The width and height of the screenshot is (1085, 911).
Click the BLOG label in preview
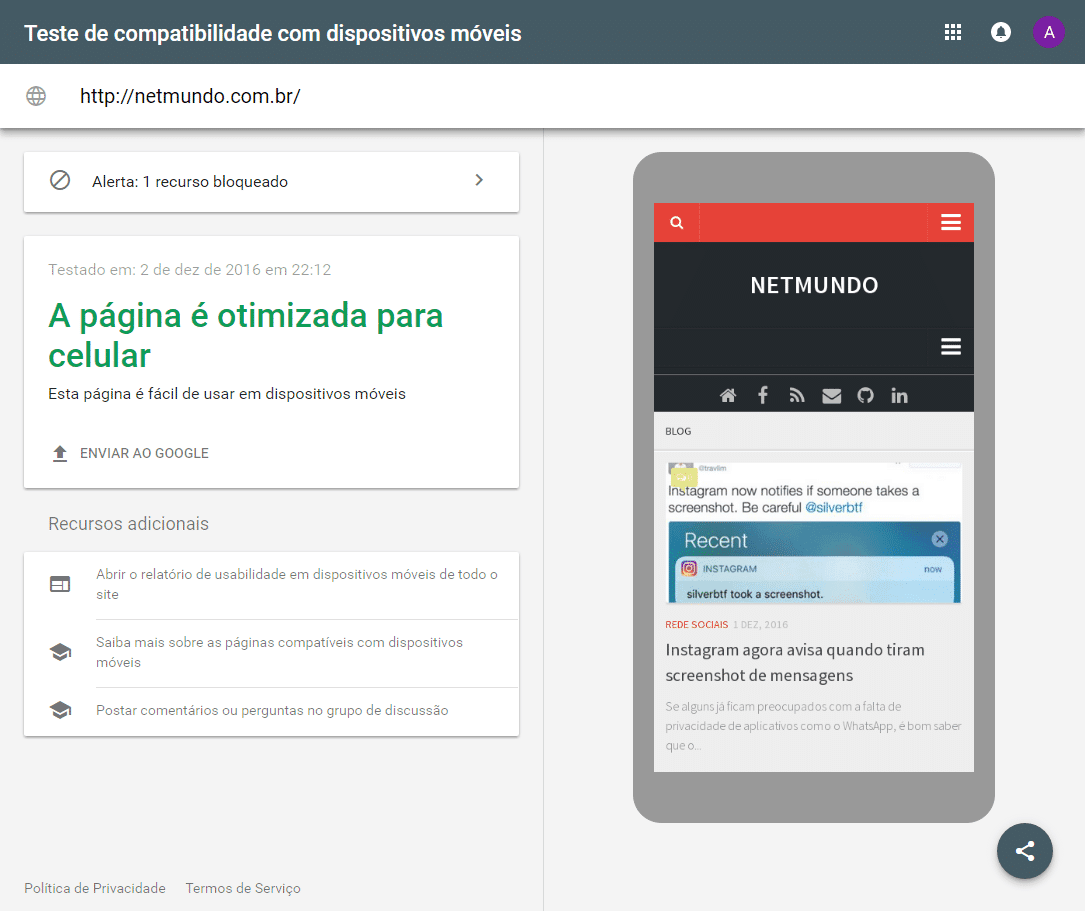(678, 431)
